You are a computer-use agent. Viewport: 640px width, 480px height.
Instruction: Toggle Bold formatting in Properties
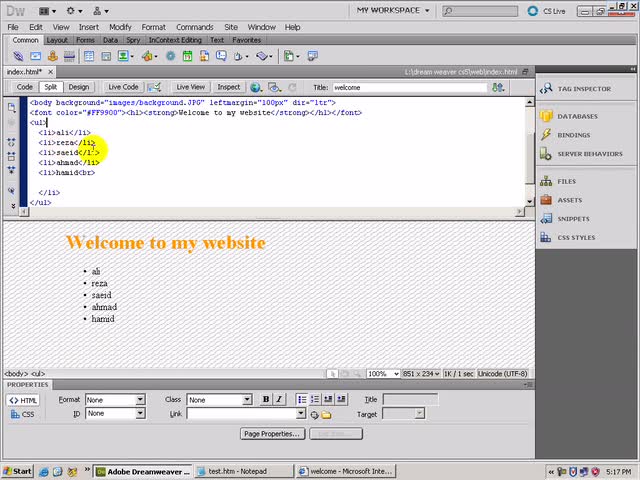click(266, 399)
